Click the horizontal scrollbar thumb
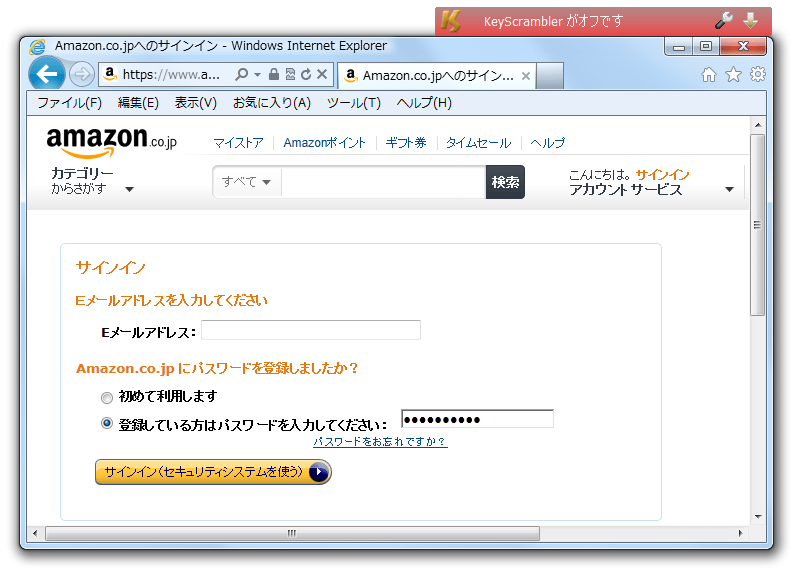The width and height of the screenshot is (796, 574). pos(292,533)
